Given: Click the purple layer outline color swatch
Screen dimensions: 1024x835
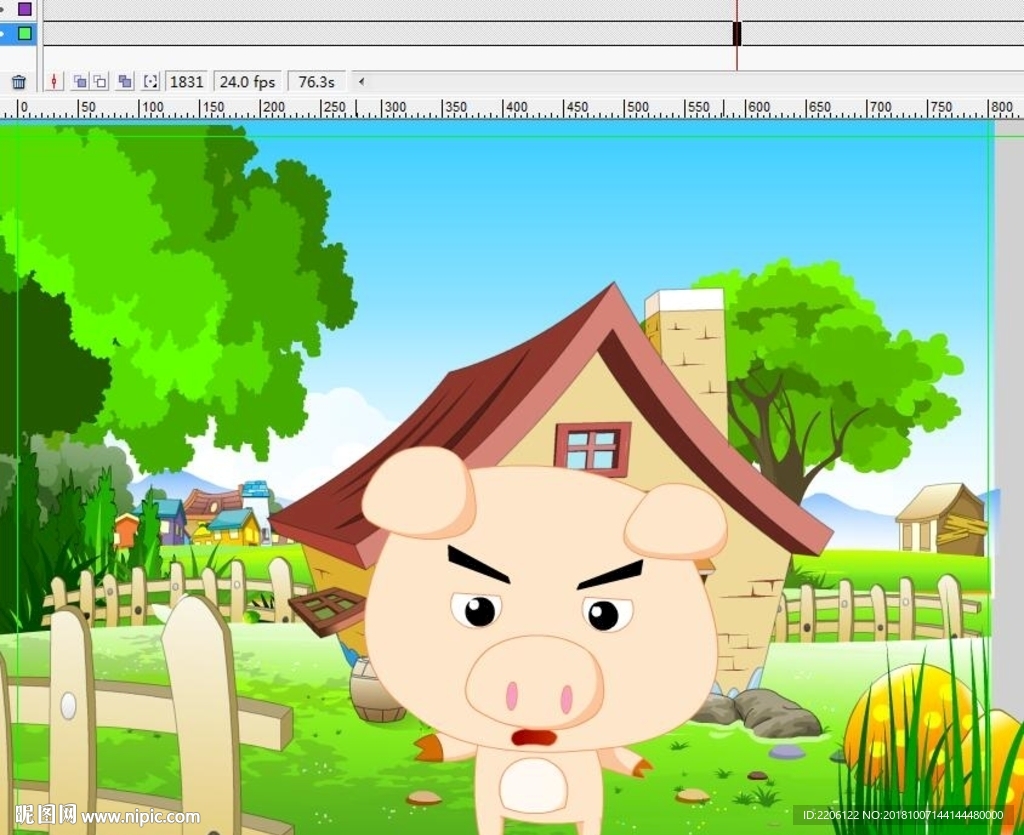Looking at the screenshot, I should 25,9.
